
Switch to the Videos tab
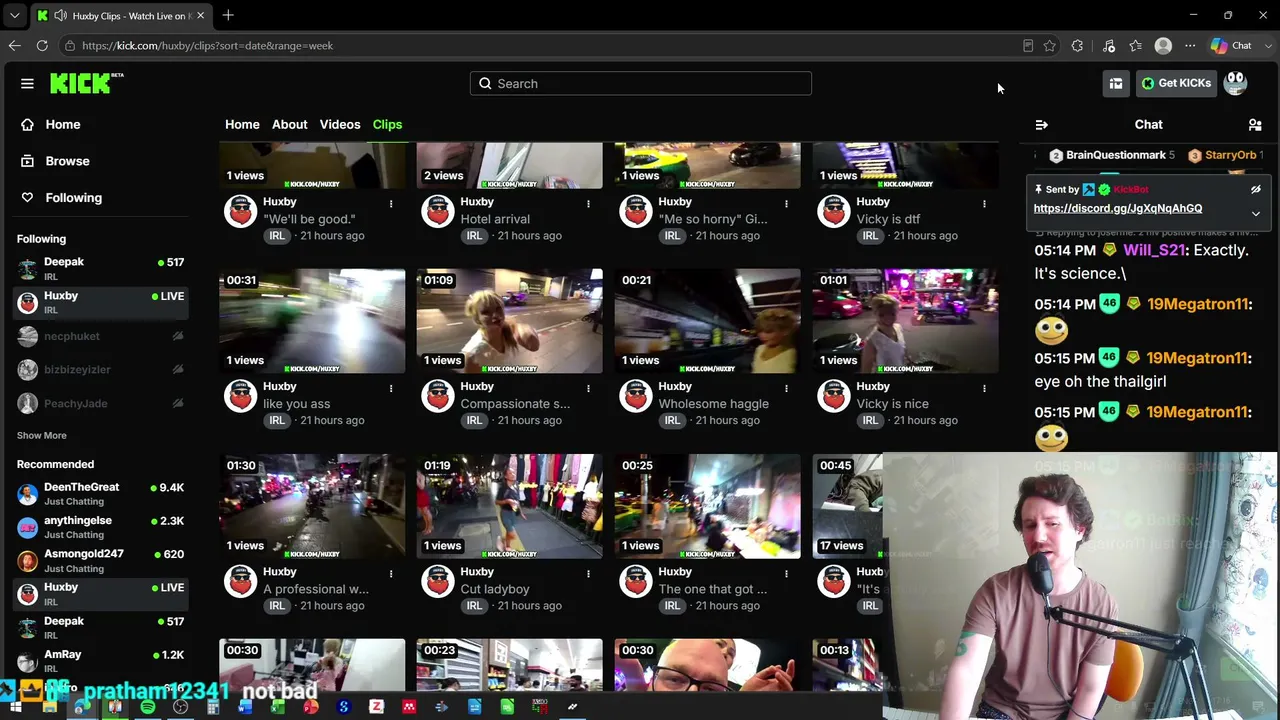(x=340, y=124)
